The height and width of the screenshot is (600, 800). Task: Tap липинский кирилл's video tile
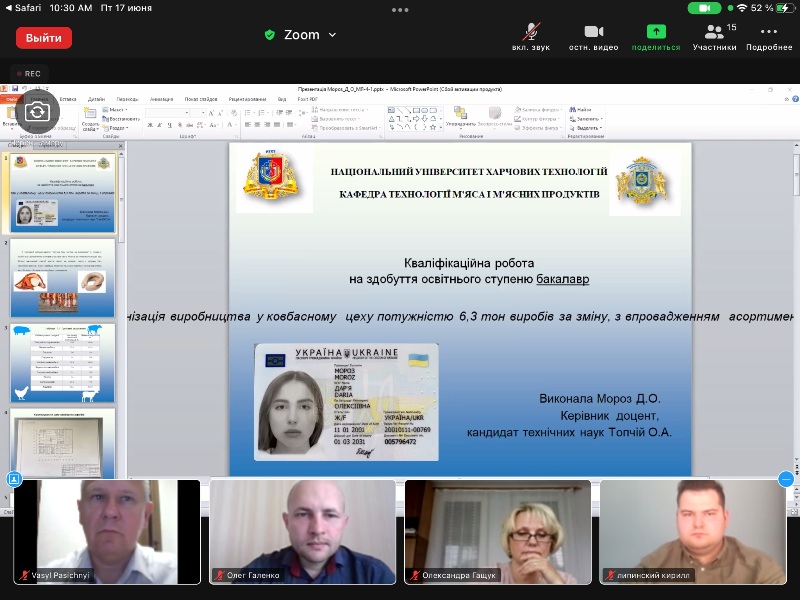pyautogui.click(x=693, y=530)
